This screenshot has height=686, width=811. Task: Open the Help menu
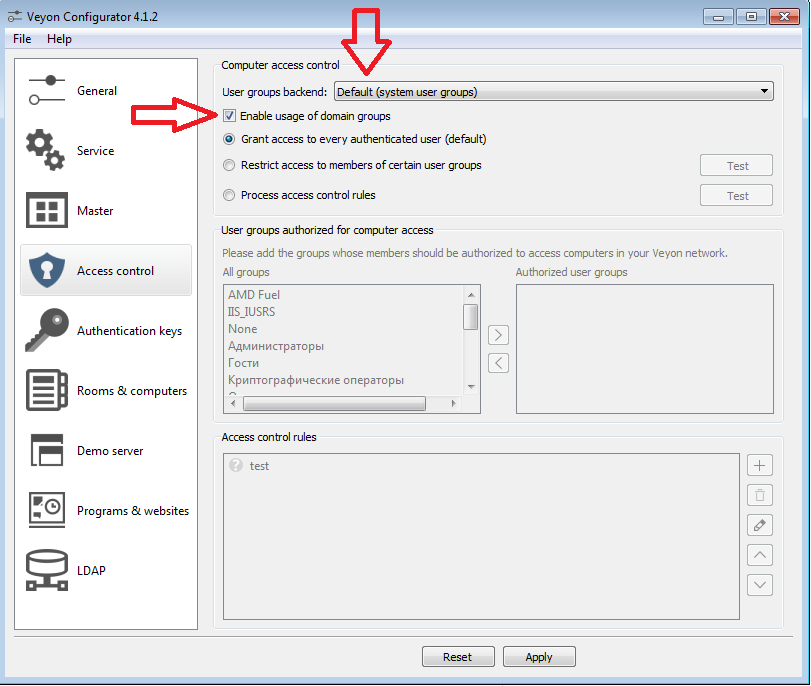59,38
